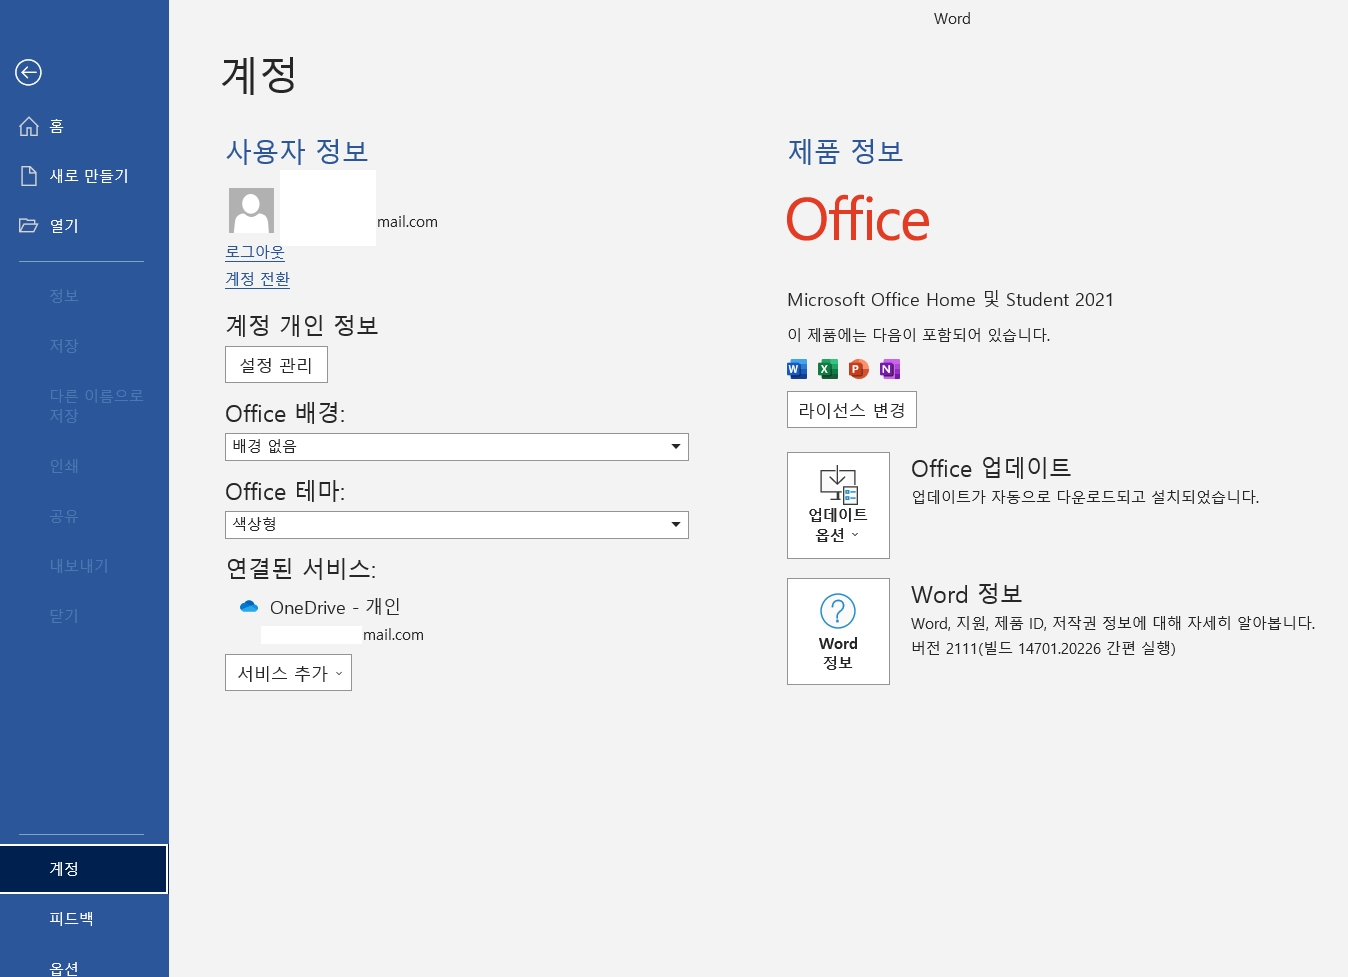Click 저장 in the sidebar

point(84,346)
